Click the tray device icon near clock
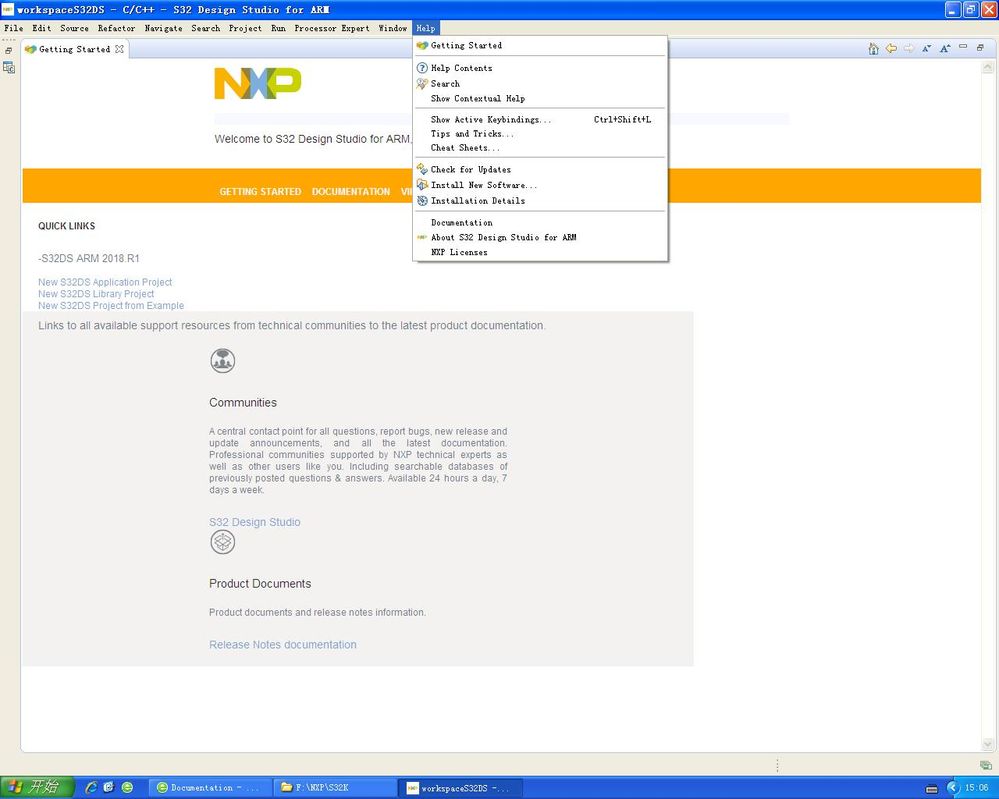 pyautogui.click(x=931, y=789)
